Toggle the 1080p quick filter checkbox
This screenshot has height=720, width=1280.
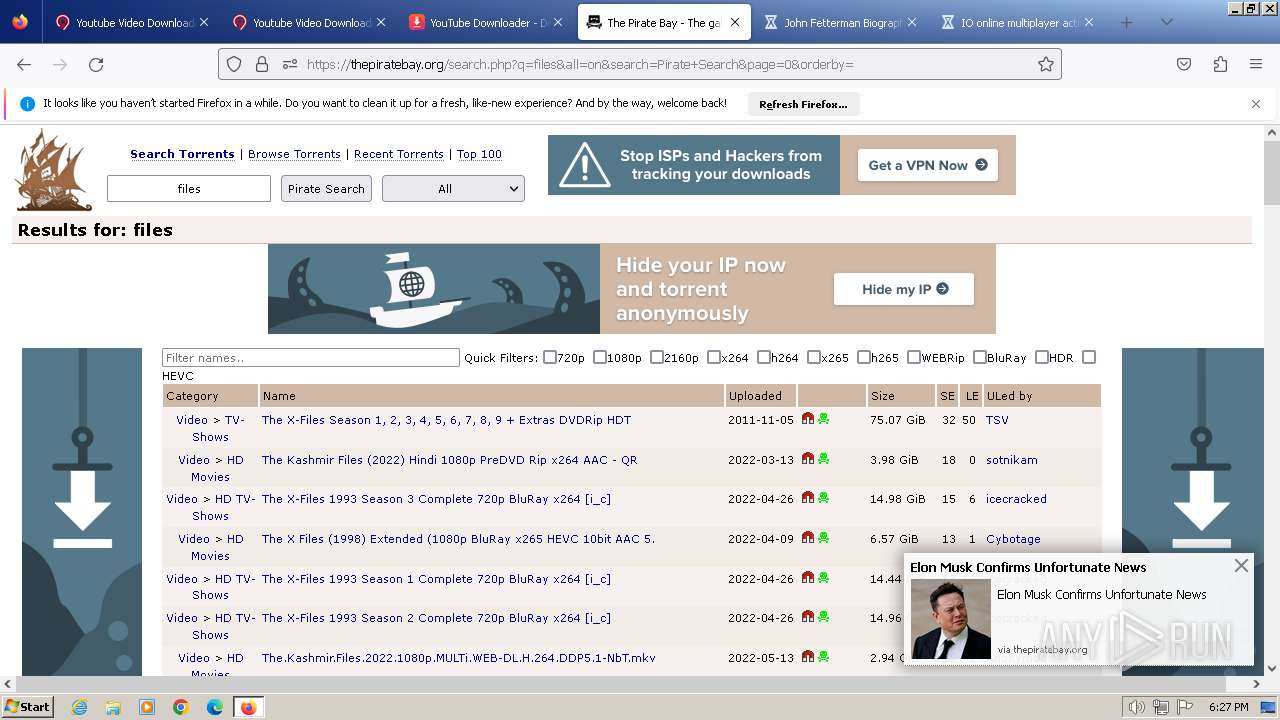(x=600, y=357)
